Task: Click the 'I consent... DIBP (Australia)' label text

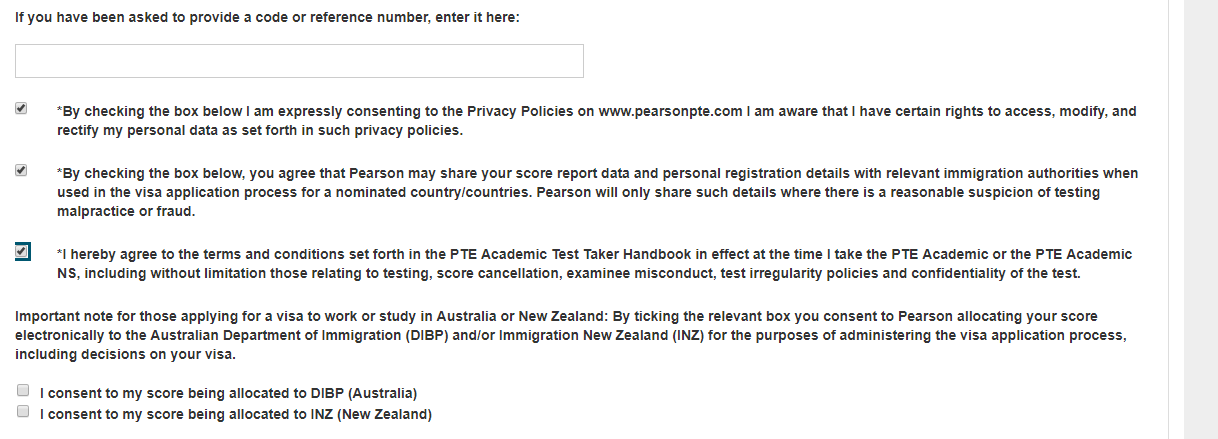Action: (228, 393)
